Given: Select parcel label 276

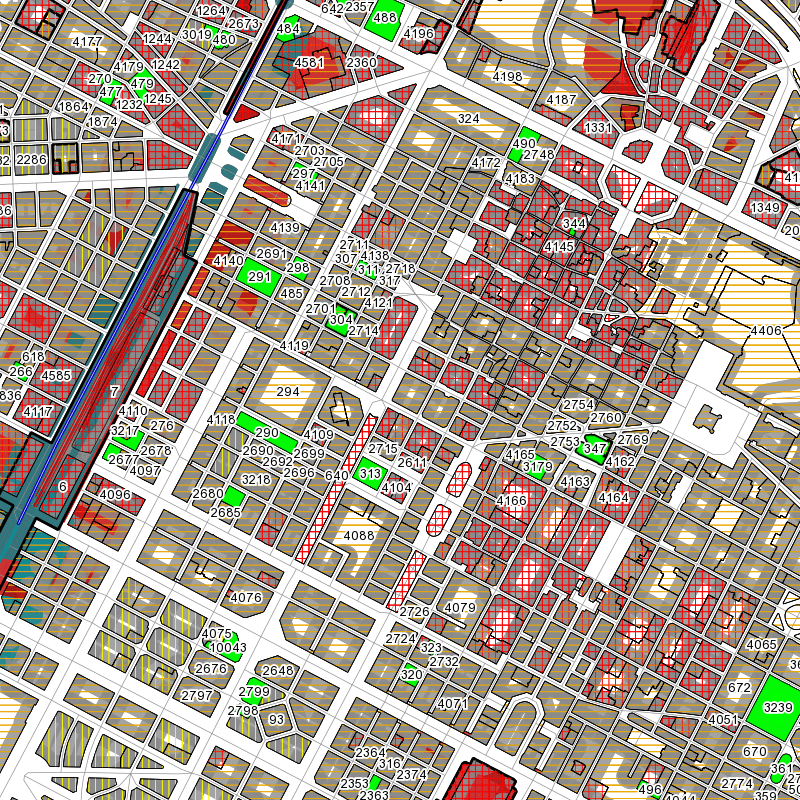Looking at the screenshot, I should 162,426.
